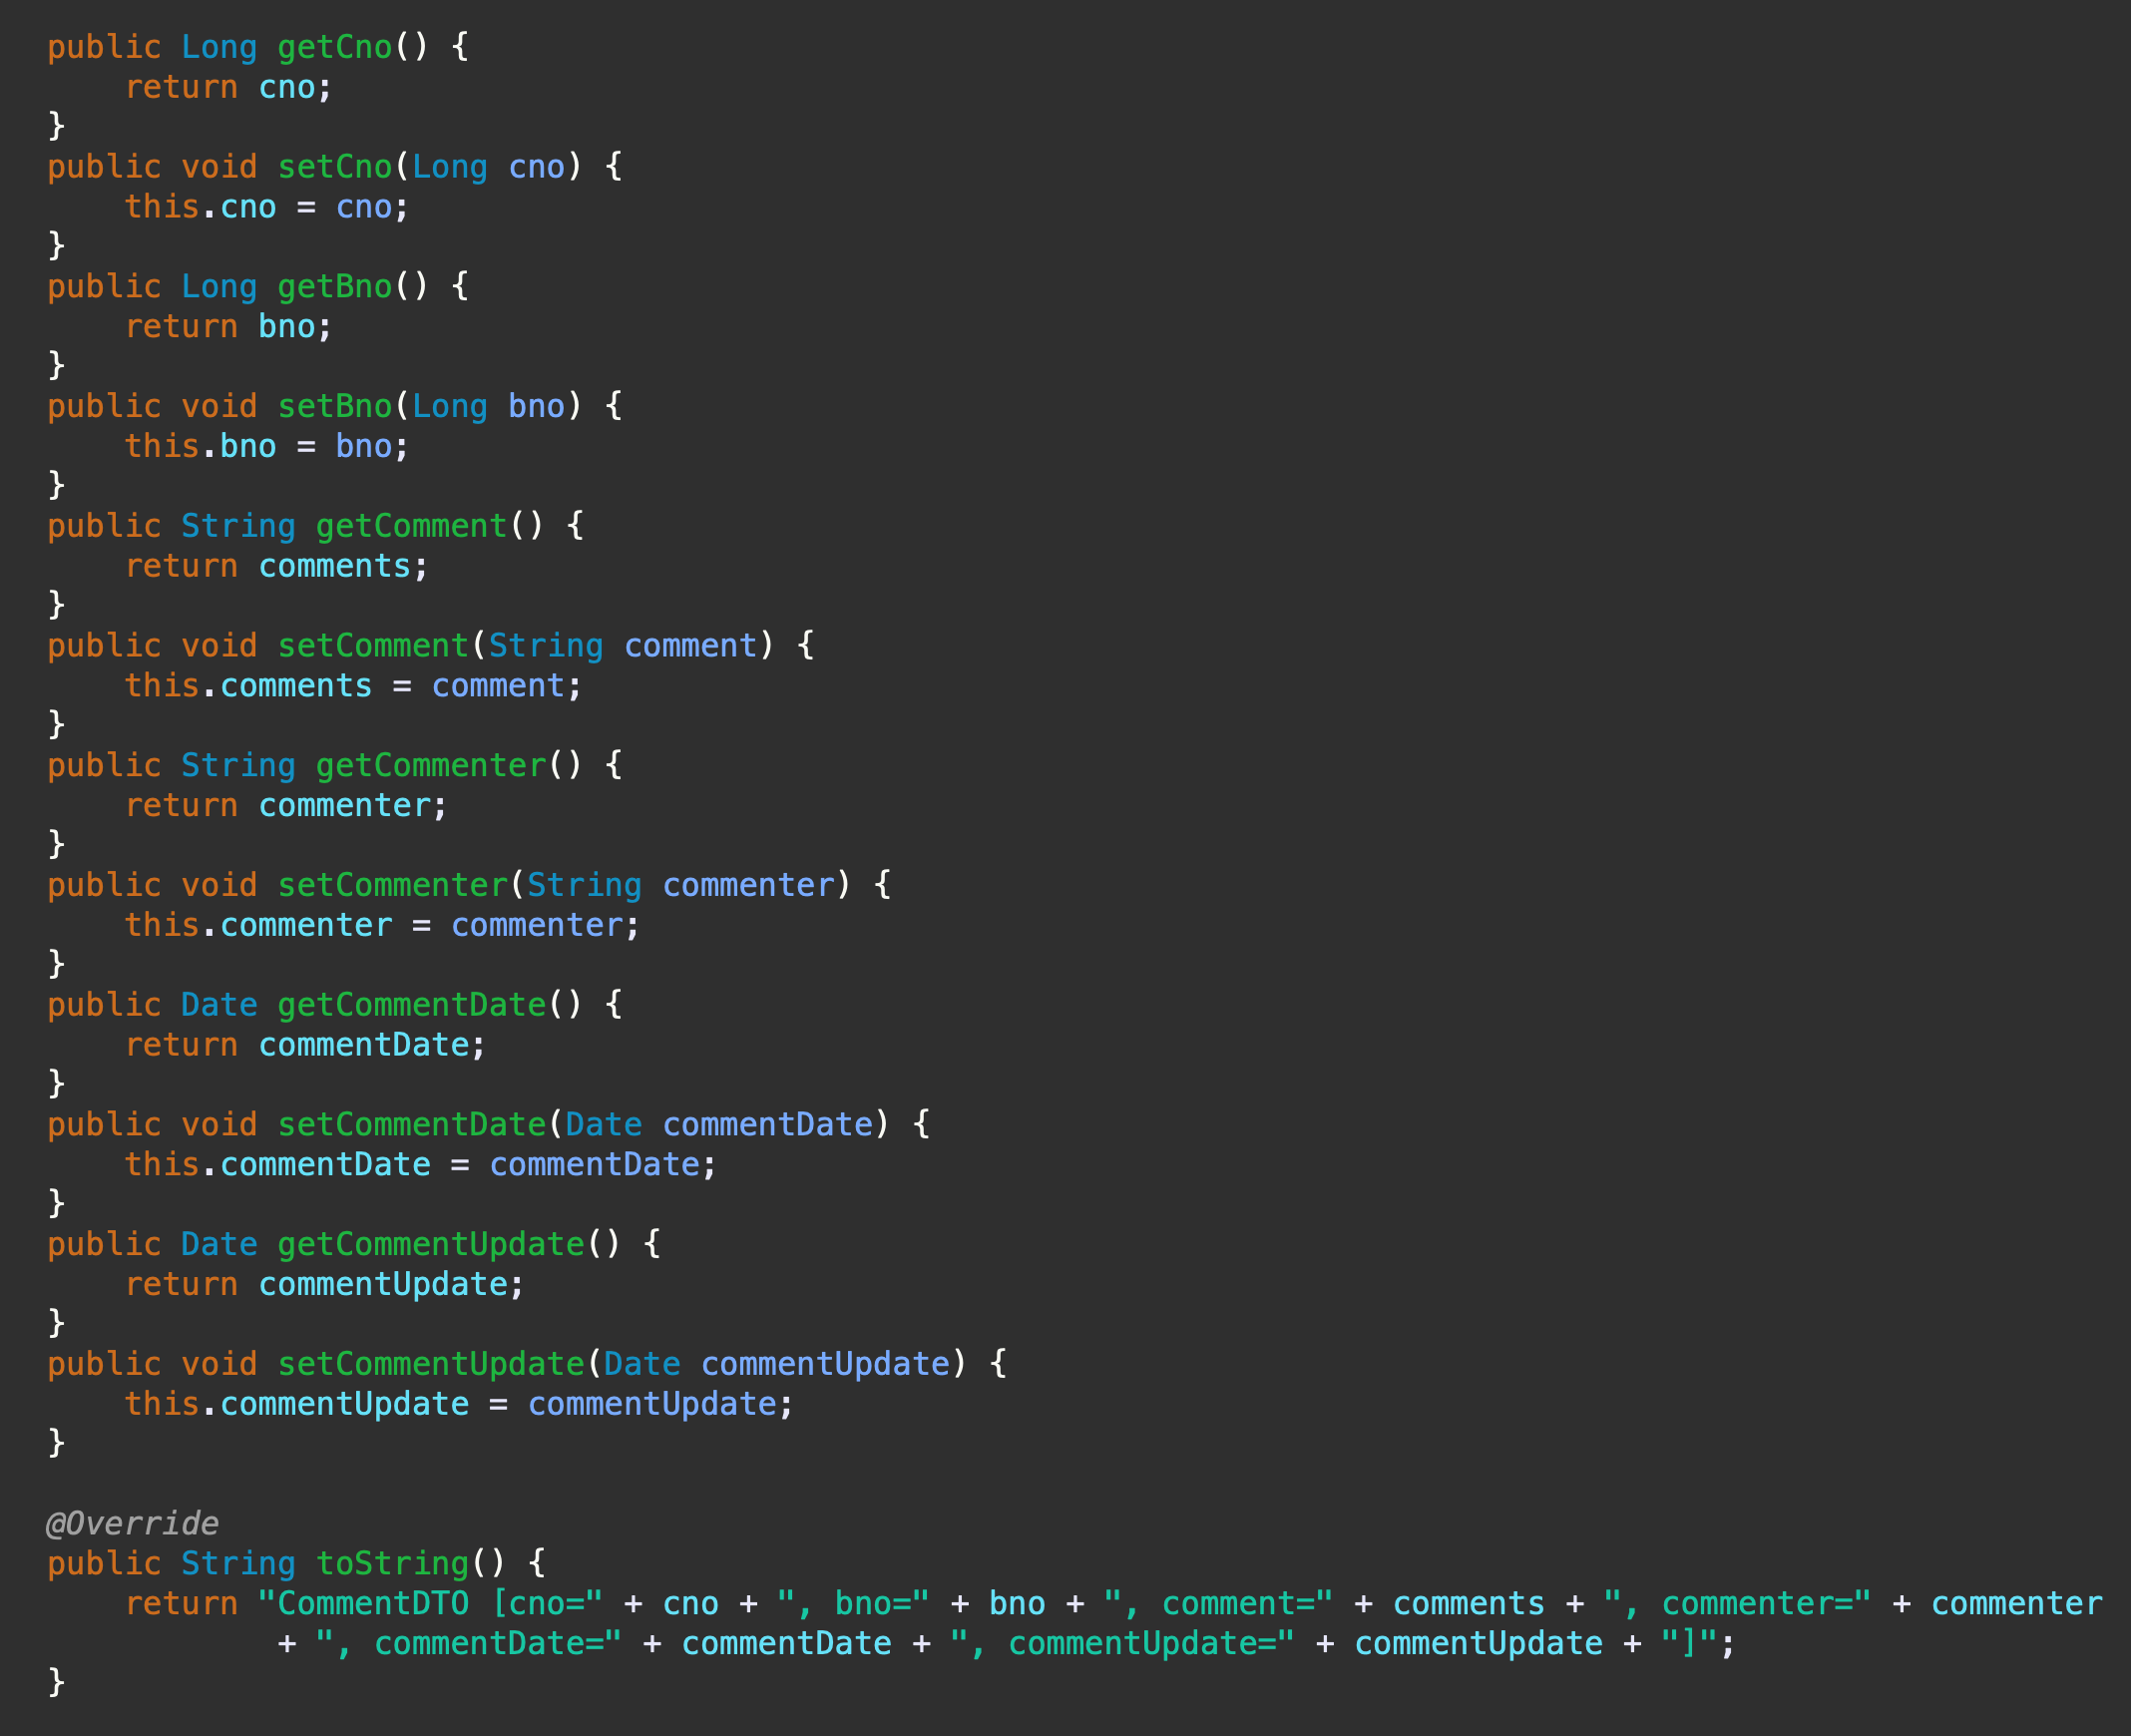Click the setCno method name

point(334,167)
